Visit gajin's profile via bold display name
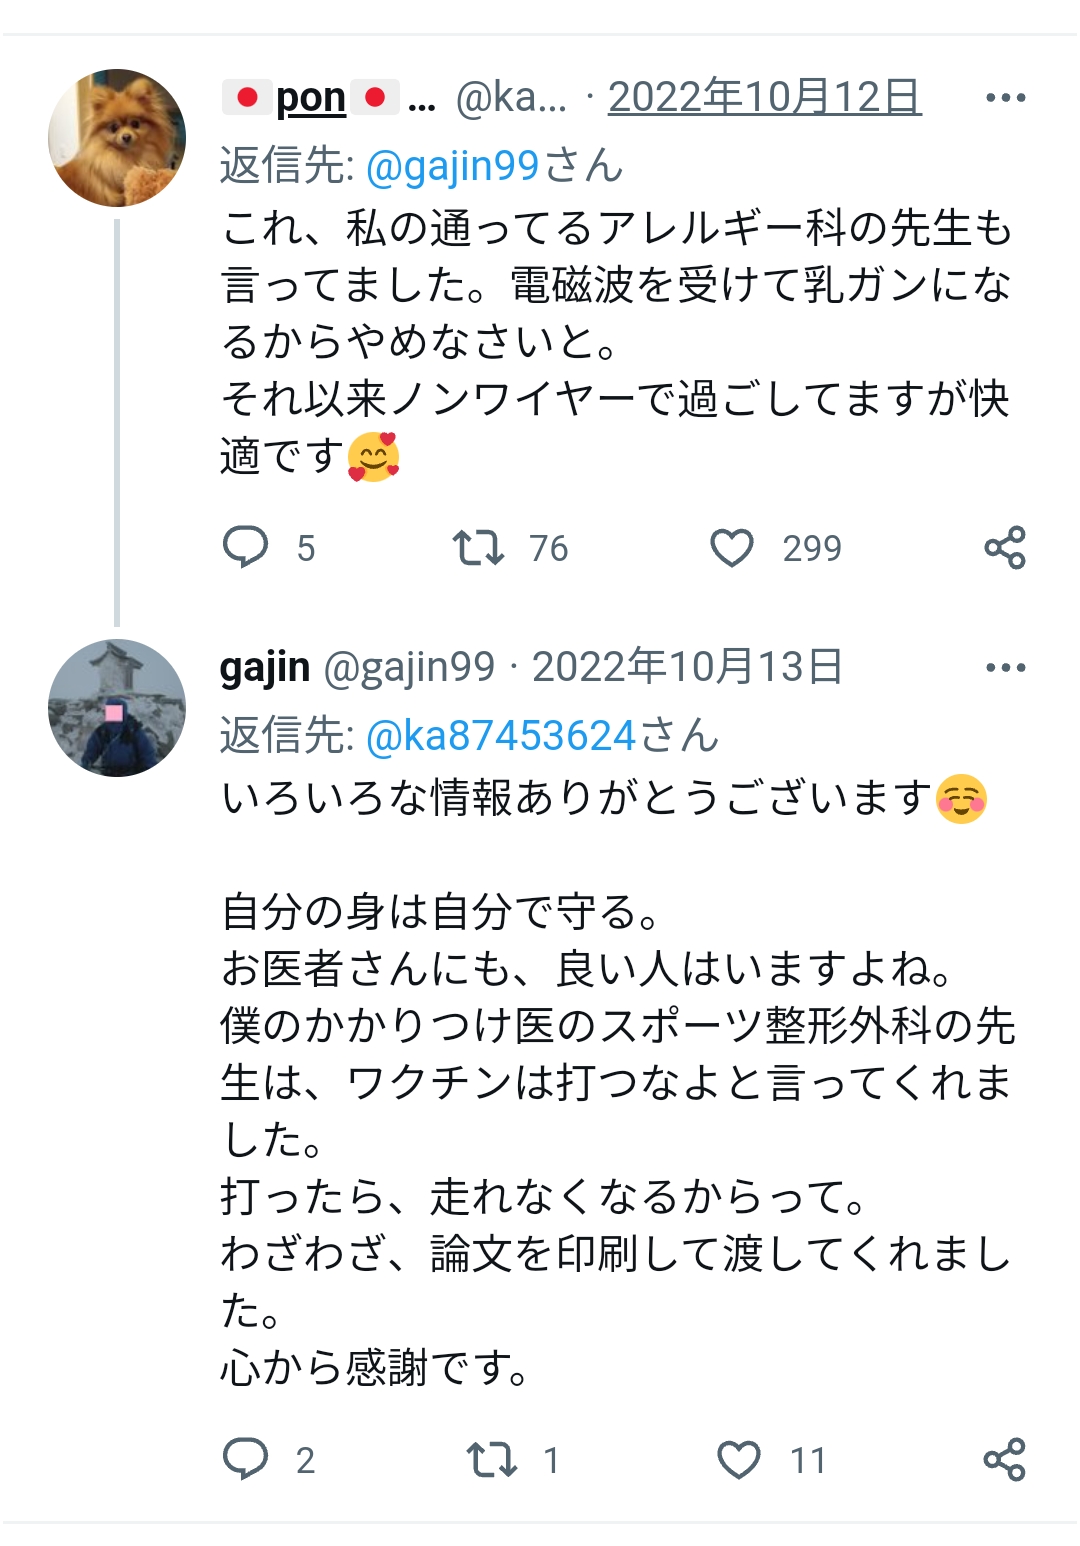Viewport: 1080px width, 1546px height. pyautogui.click(x=265, y=667)
